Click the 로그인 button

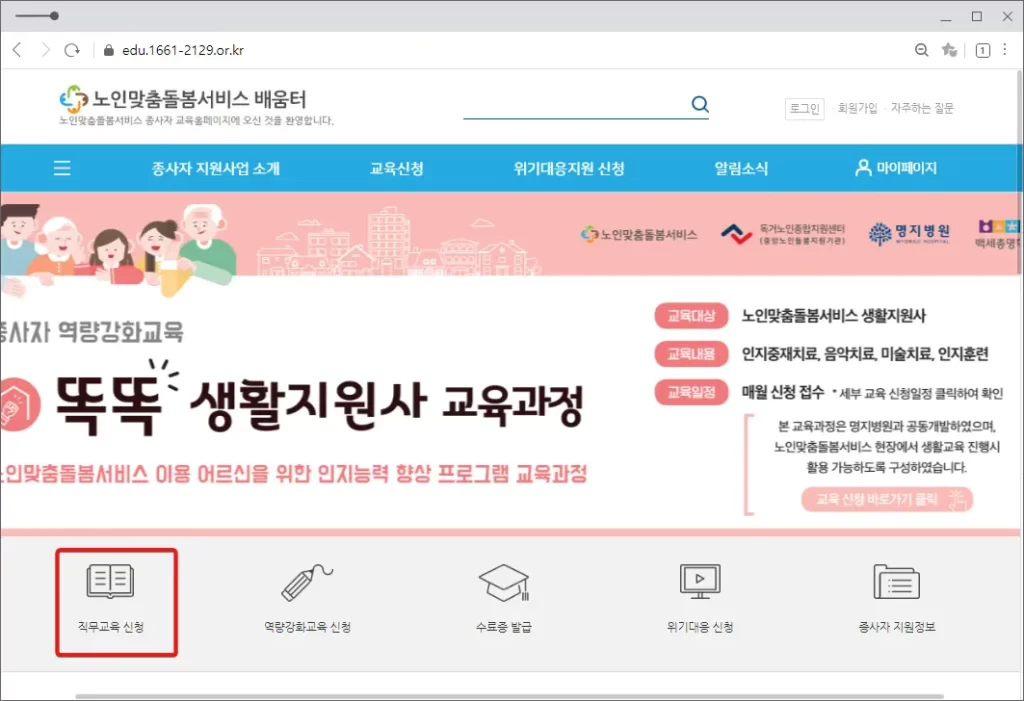click(804, 108)
